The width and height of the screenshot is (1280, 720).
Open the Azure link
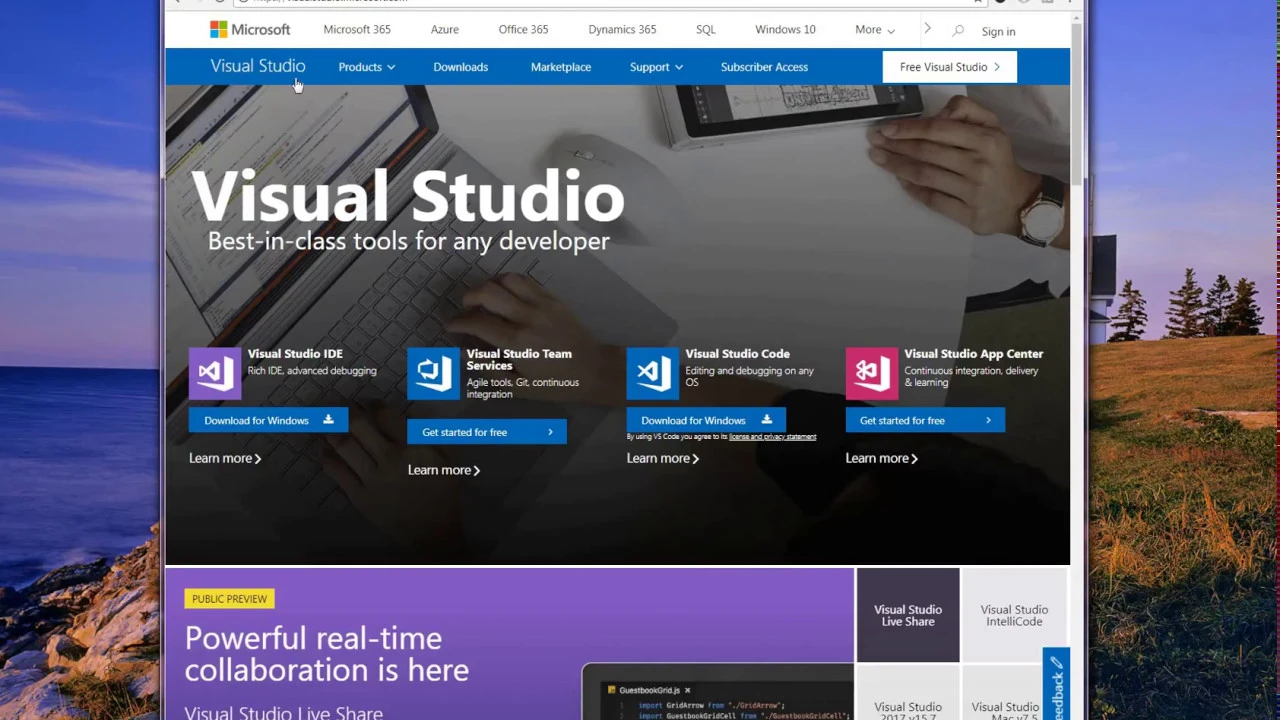click(445, 30)
